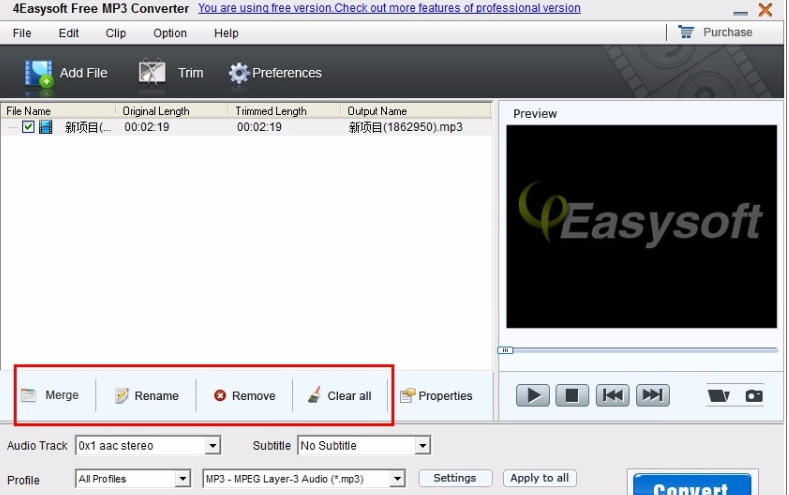Stop preview playback
The image size is (789, 495).
point(572,395)
